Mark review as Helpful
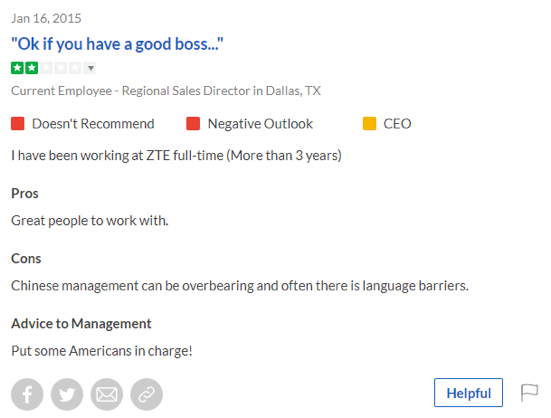The height and width of the screenshot is (418, 551). [x=468, y=393]
